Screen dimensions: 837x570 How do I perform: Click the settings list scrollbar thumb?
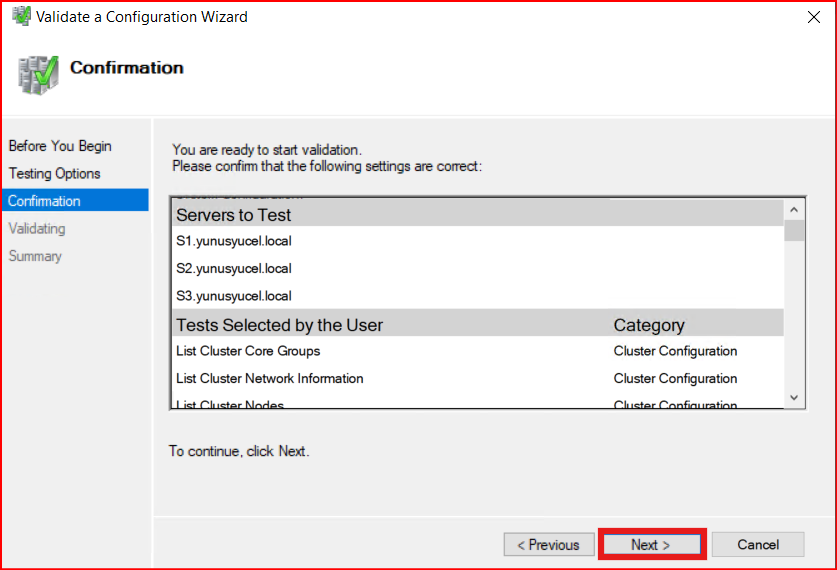click(795, 231)
